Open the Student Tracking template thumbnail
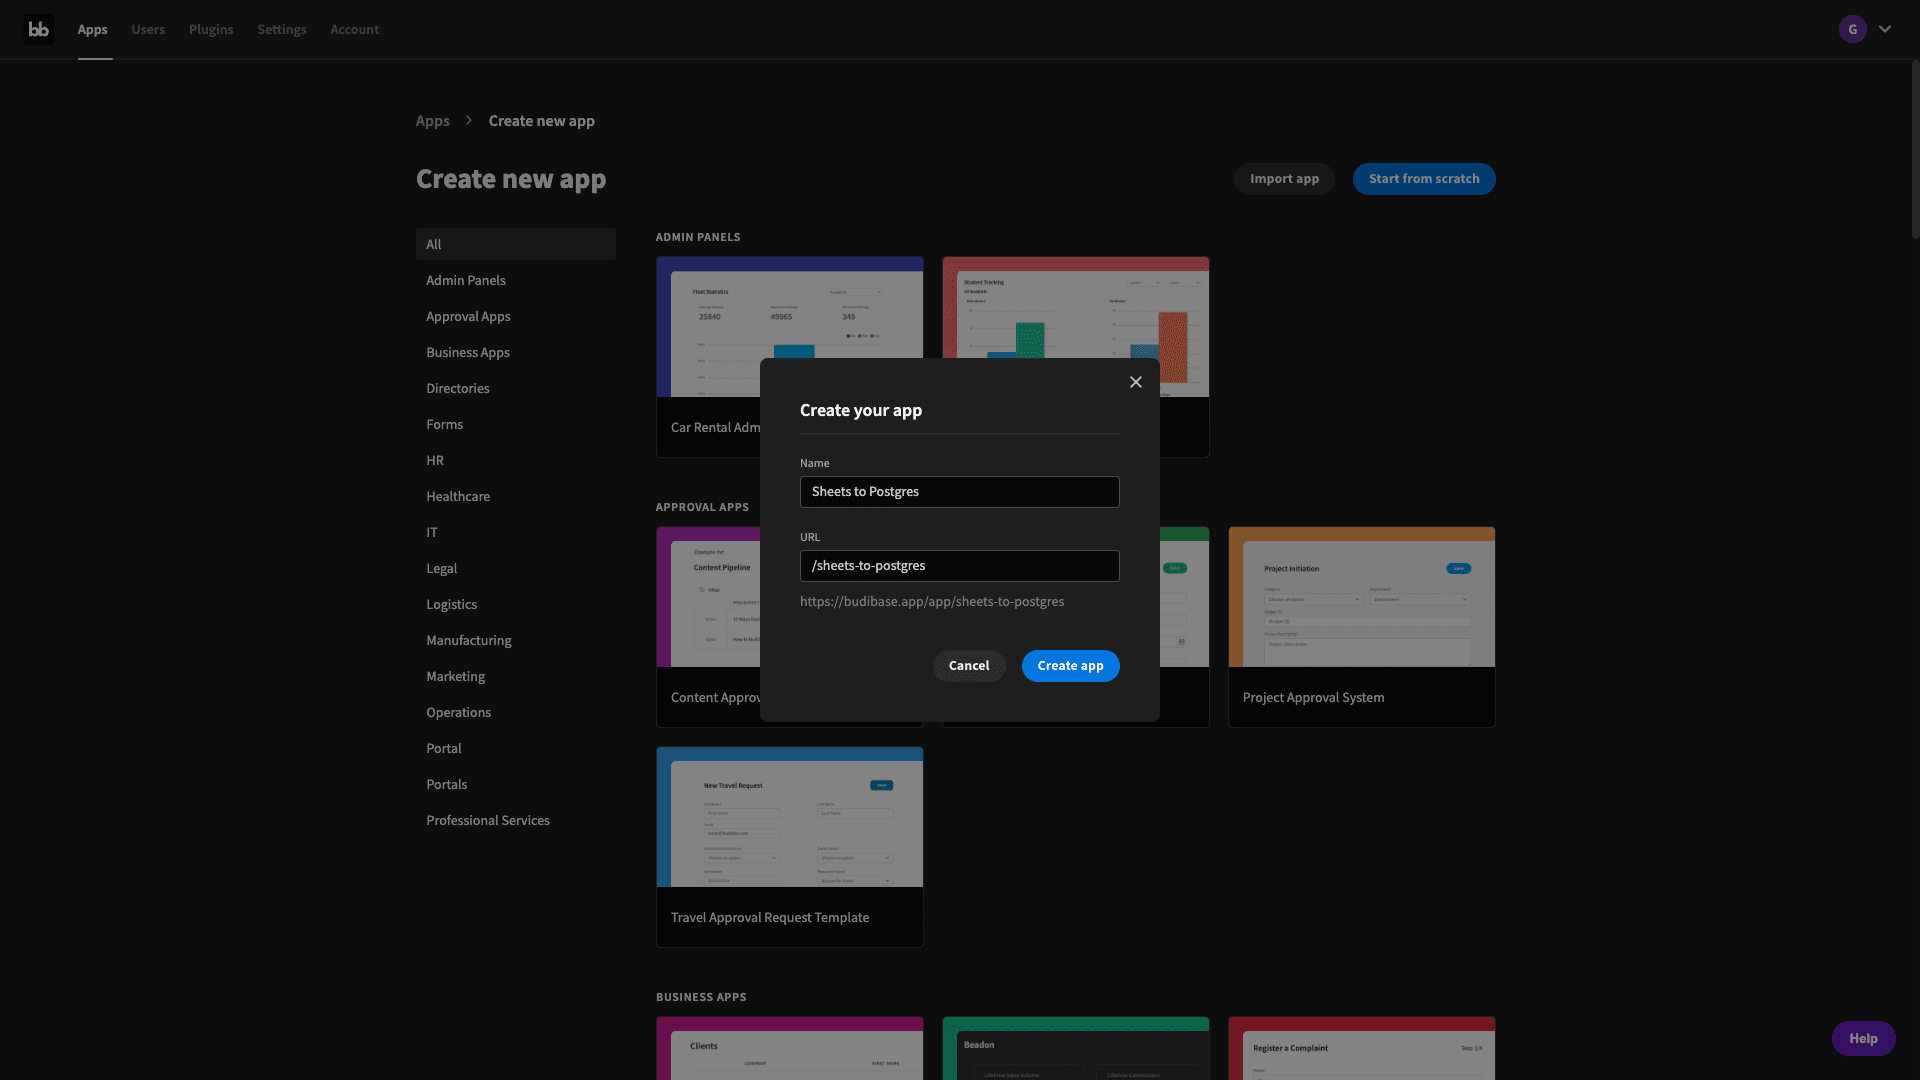 coord(1076,307)
